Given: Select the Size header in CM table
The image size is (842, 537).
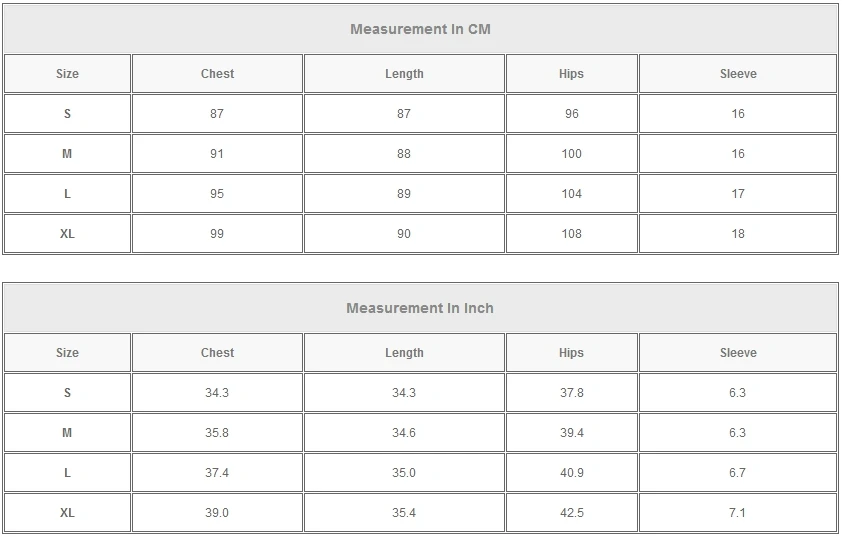Looking at the screenshot, I should (67, 74).
